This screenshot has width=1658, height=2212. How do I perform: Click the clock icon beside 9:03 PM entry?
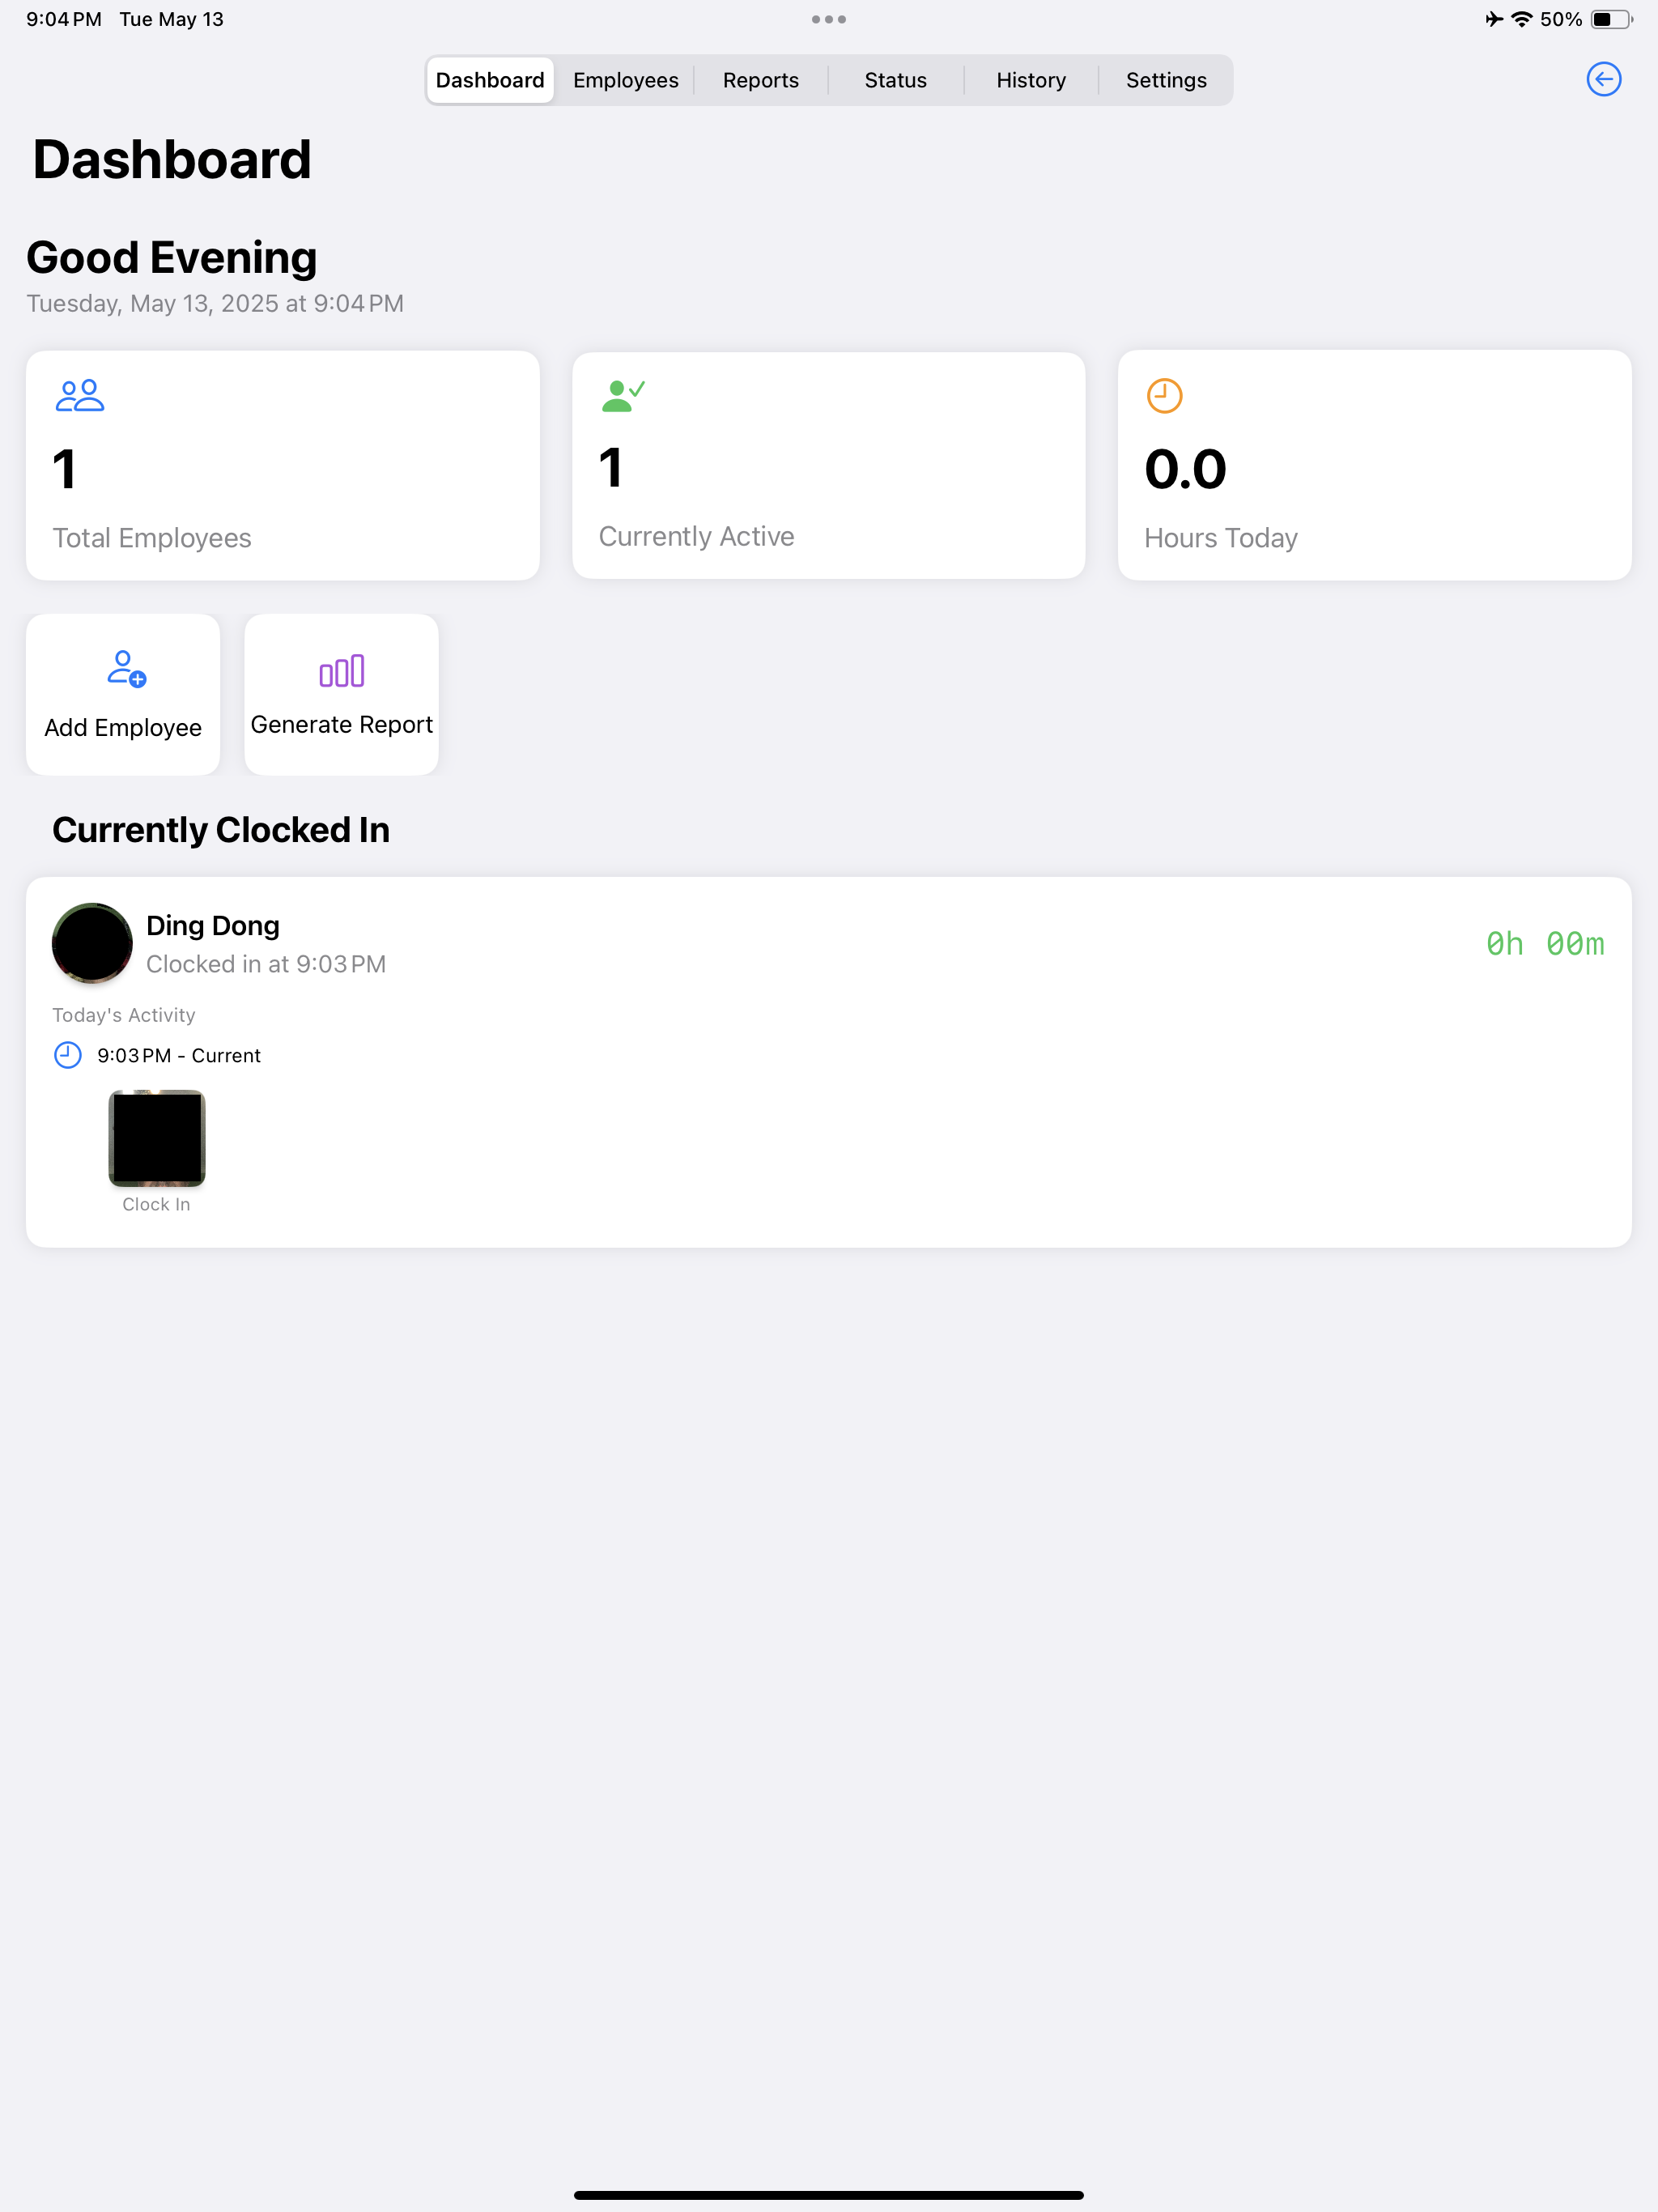click(67, 1054)
